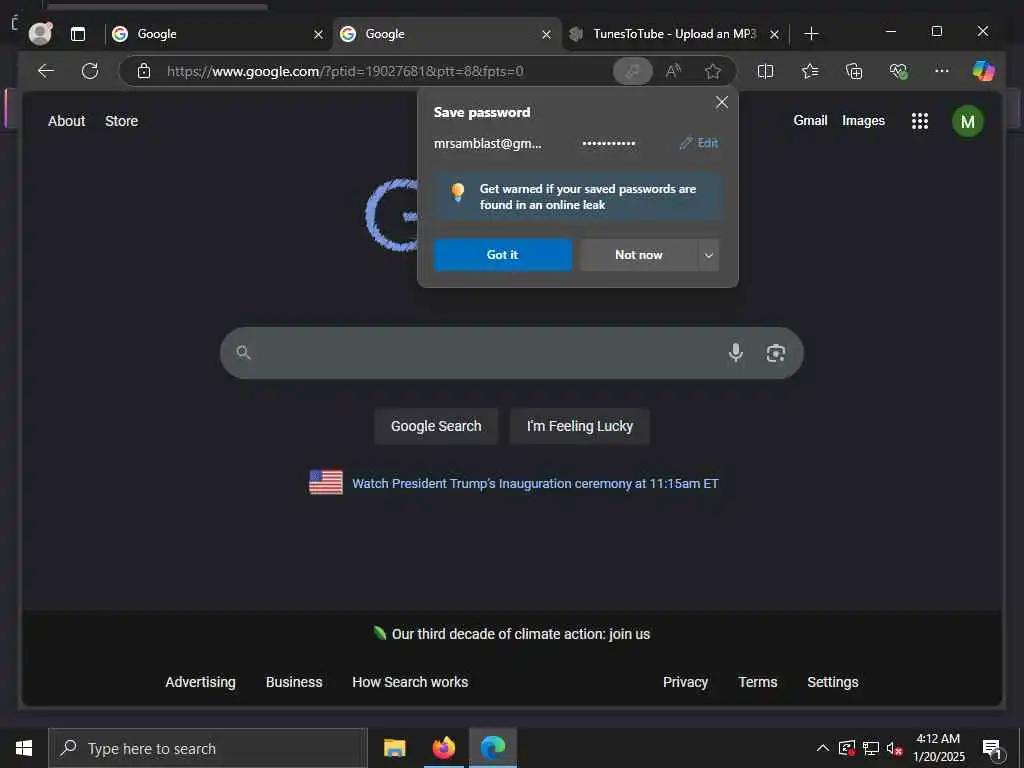Close the first Google tab
This screenshot has width=1024, height=768.
click(x=318, y=34)
